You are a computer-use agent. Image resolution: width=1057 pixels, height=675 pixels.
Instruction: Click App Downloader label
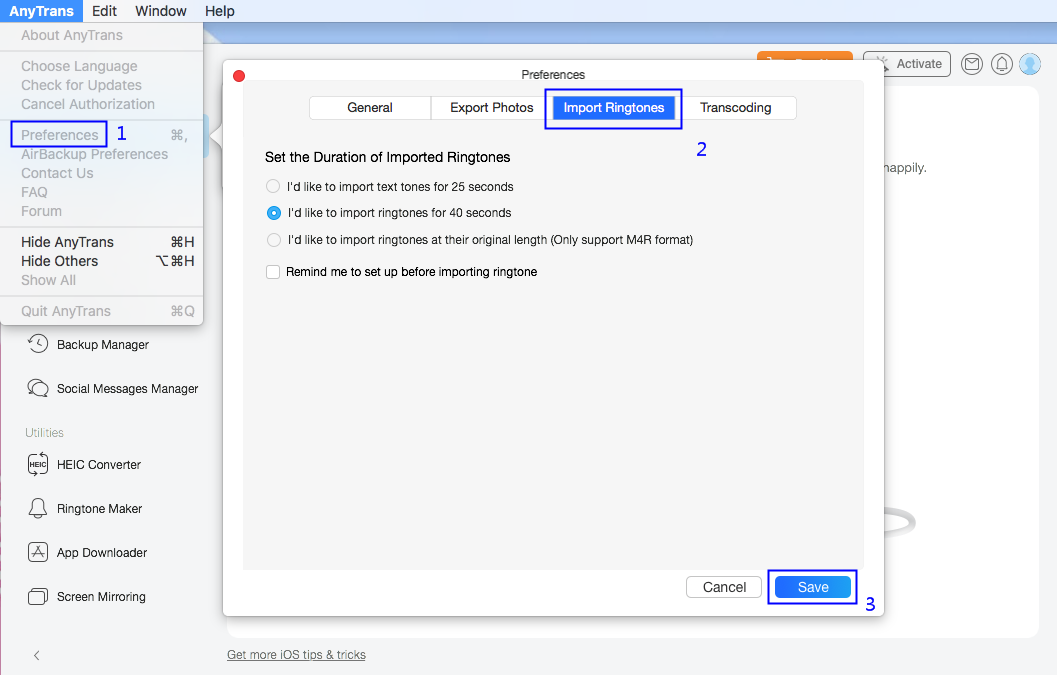[x=102, y=553]
